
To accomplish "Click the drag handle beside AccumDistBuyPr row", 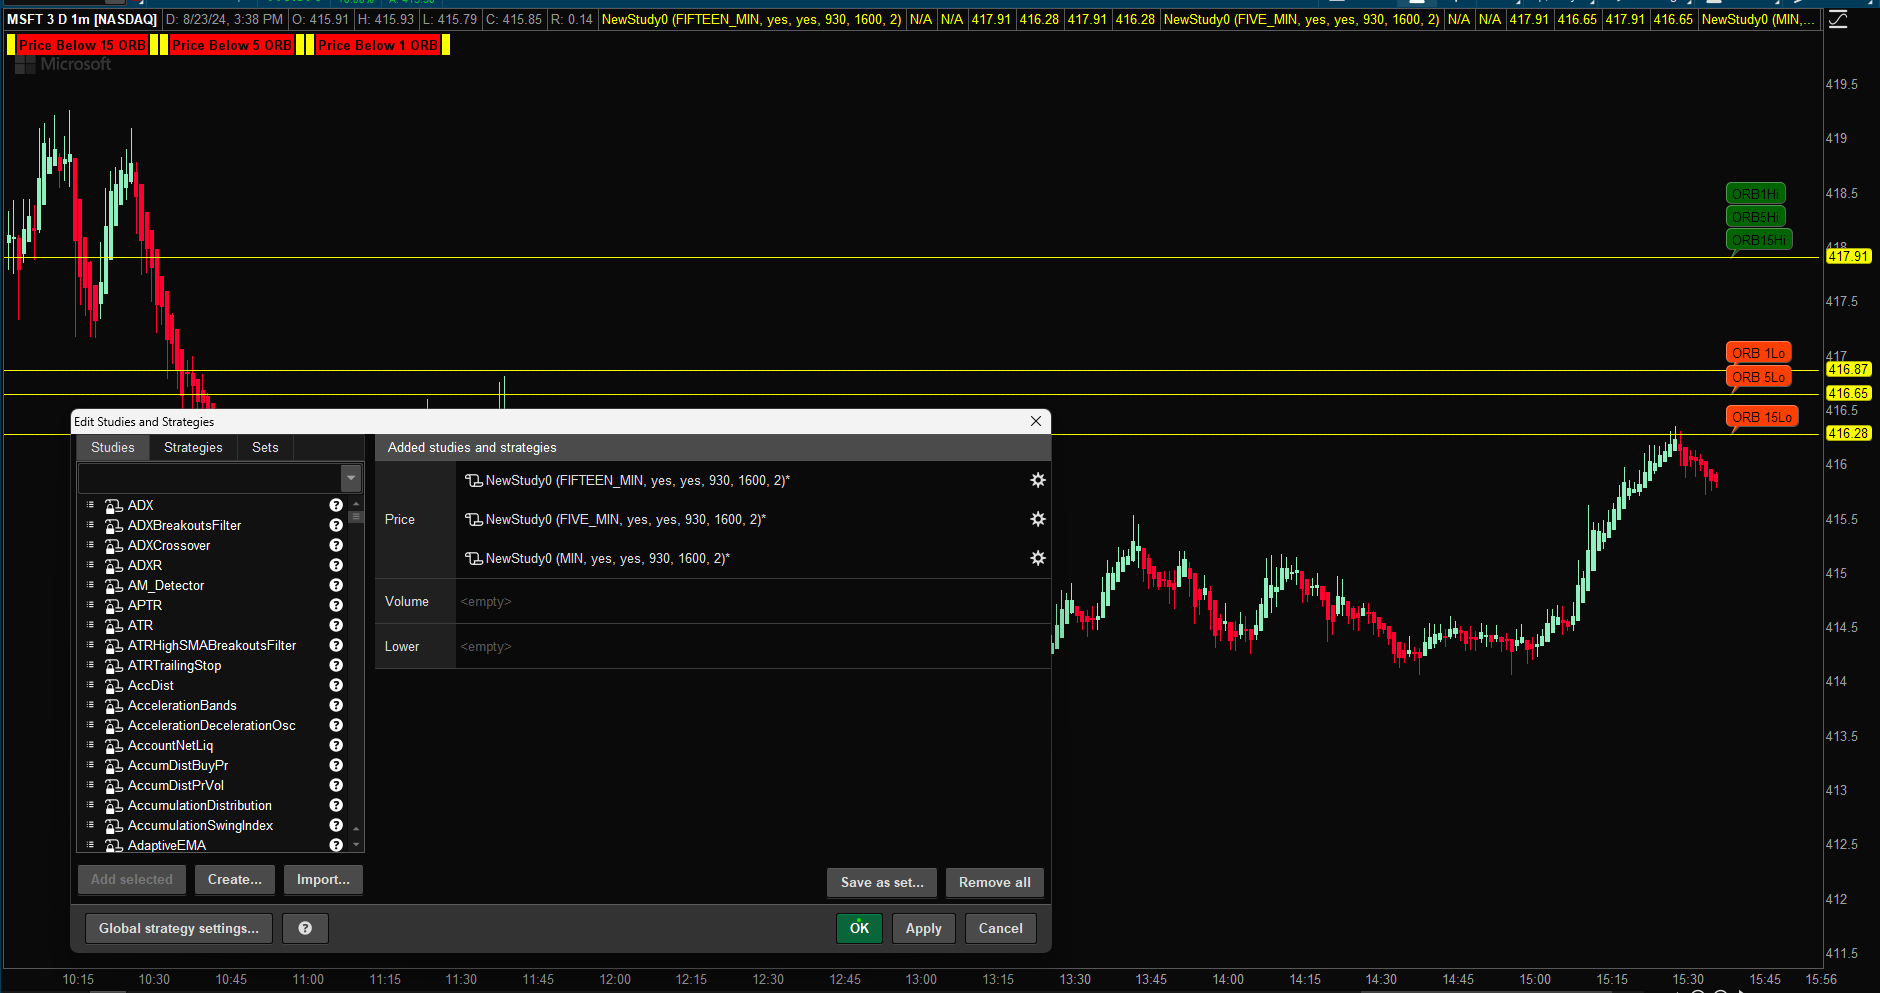I will tap(90, 765).
